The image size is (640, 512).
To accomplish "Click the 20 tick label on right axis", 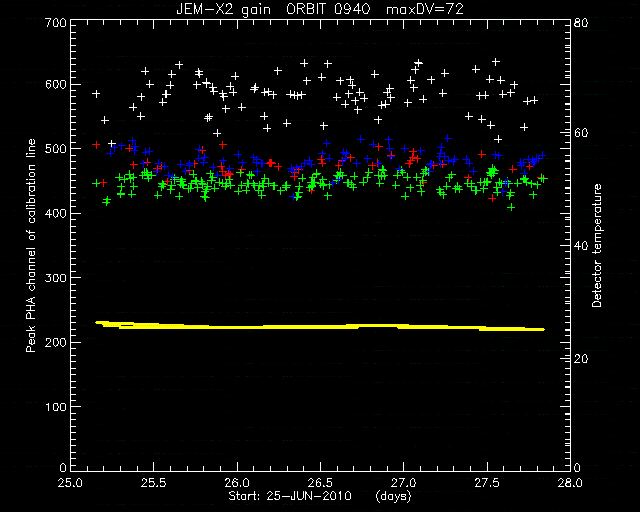I will point(580,358).
